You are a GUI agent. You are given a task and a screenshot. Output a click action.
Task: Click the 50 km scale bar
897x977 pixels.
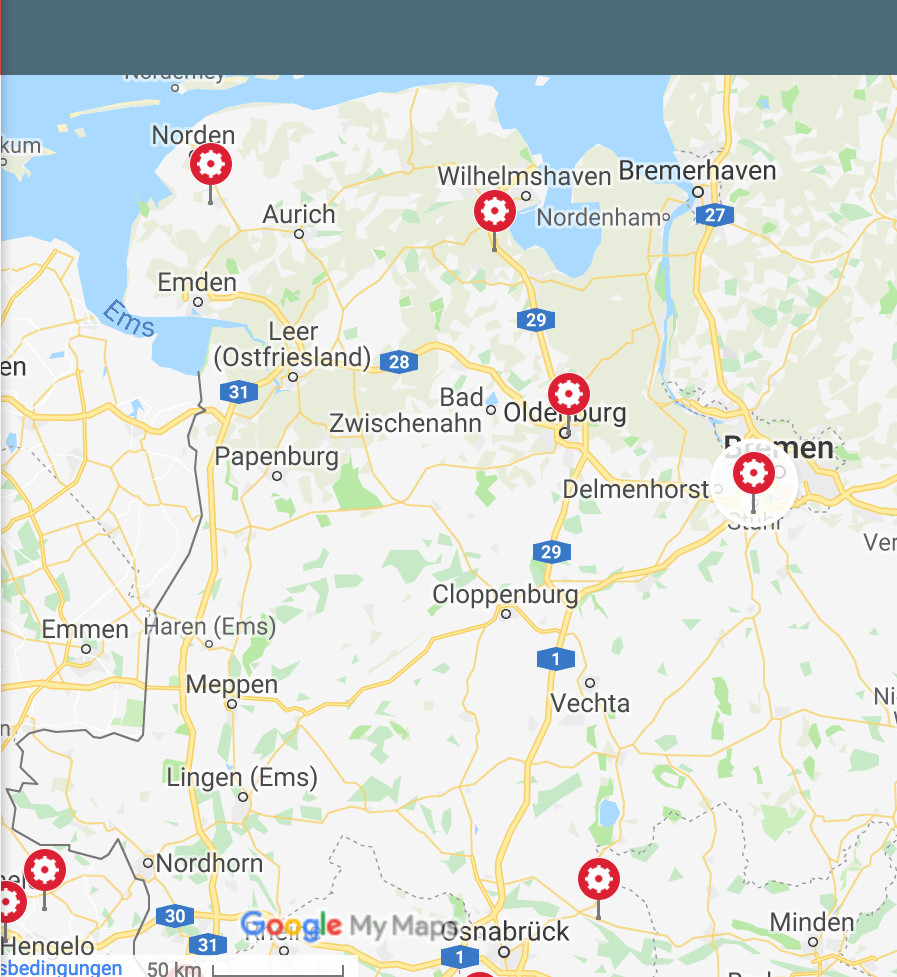click(x=244, y=969)
